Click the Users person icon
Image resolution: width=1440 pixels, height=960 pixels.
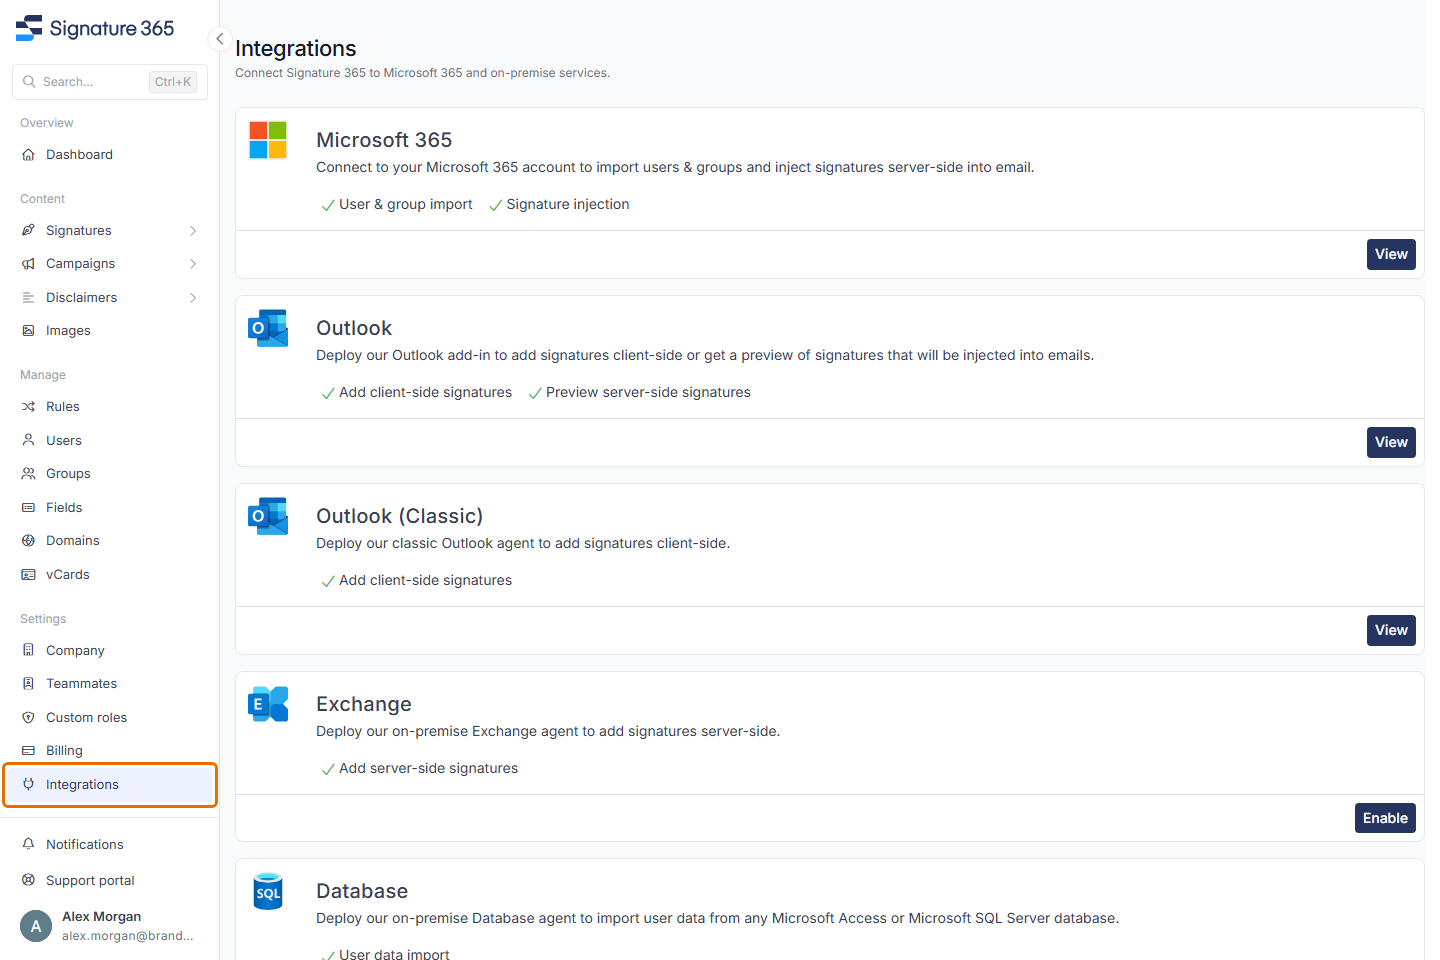click(28, 440)
